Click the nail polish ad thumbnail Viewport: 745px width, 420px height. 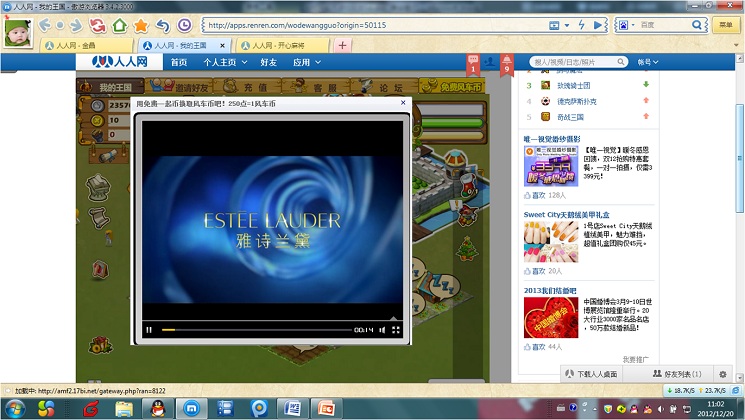551,242
